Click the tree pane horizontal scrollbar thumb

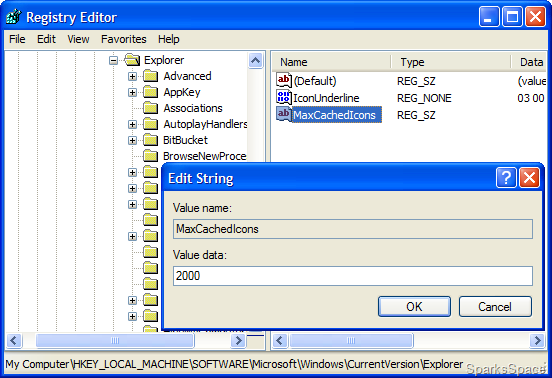click(x=115, y=340)
